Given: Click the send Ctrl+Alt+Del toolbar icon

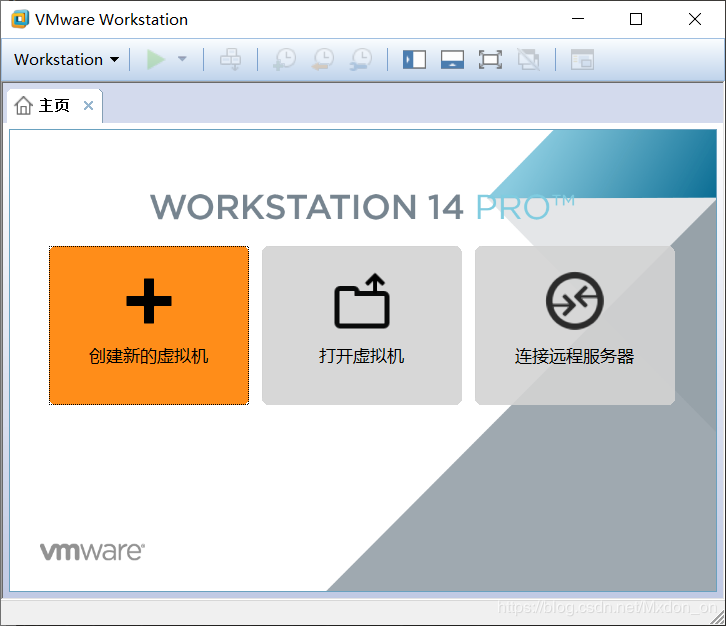Looking at the screenshot, I should coord(230,60).
